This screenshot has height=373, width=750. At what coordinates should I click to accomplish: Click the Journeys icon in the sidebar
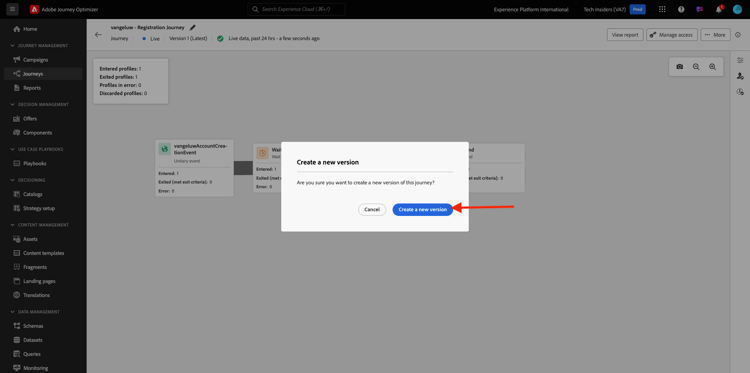click(17, 74)
